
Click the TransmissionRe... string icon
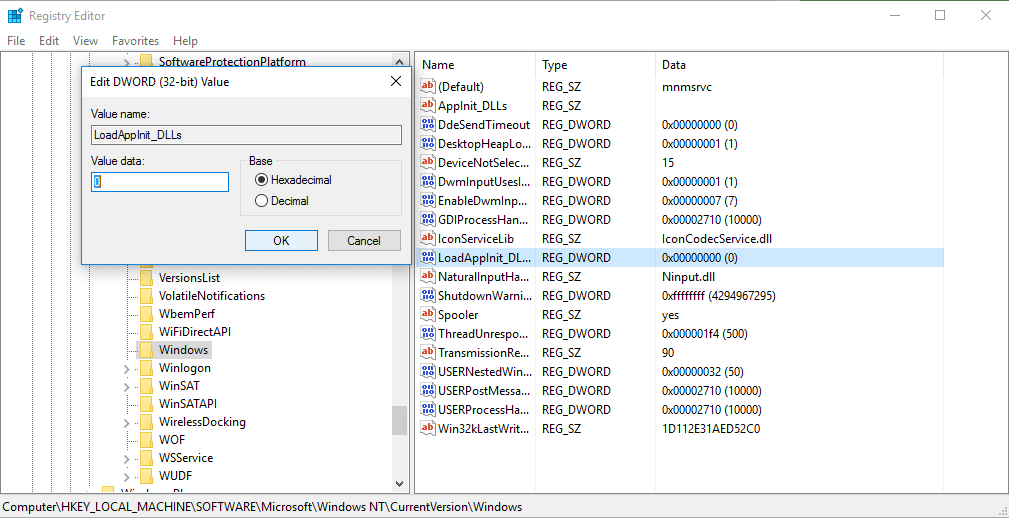[x=428, y=353]
